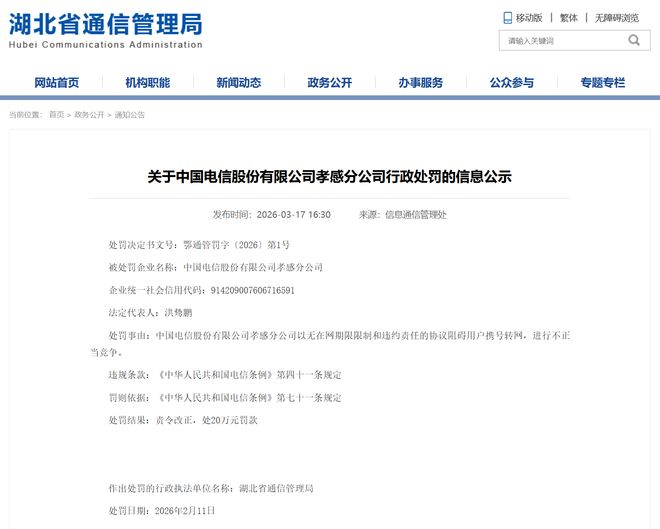Click the 湖北省通信管理局 site logo
The height and width of the screenshot is (529, 660).
pyautogui.click(x=106, y=24)
